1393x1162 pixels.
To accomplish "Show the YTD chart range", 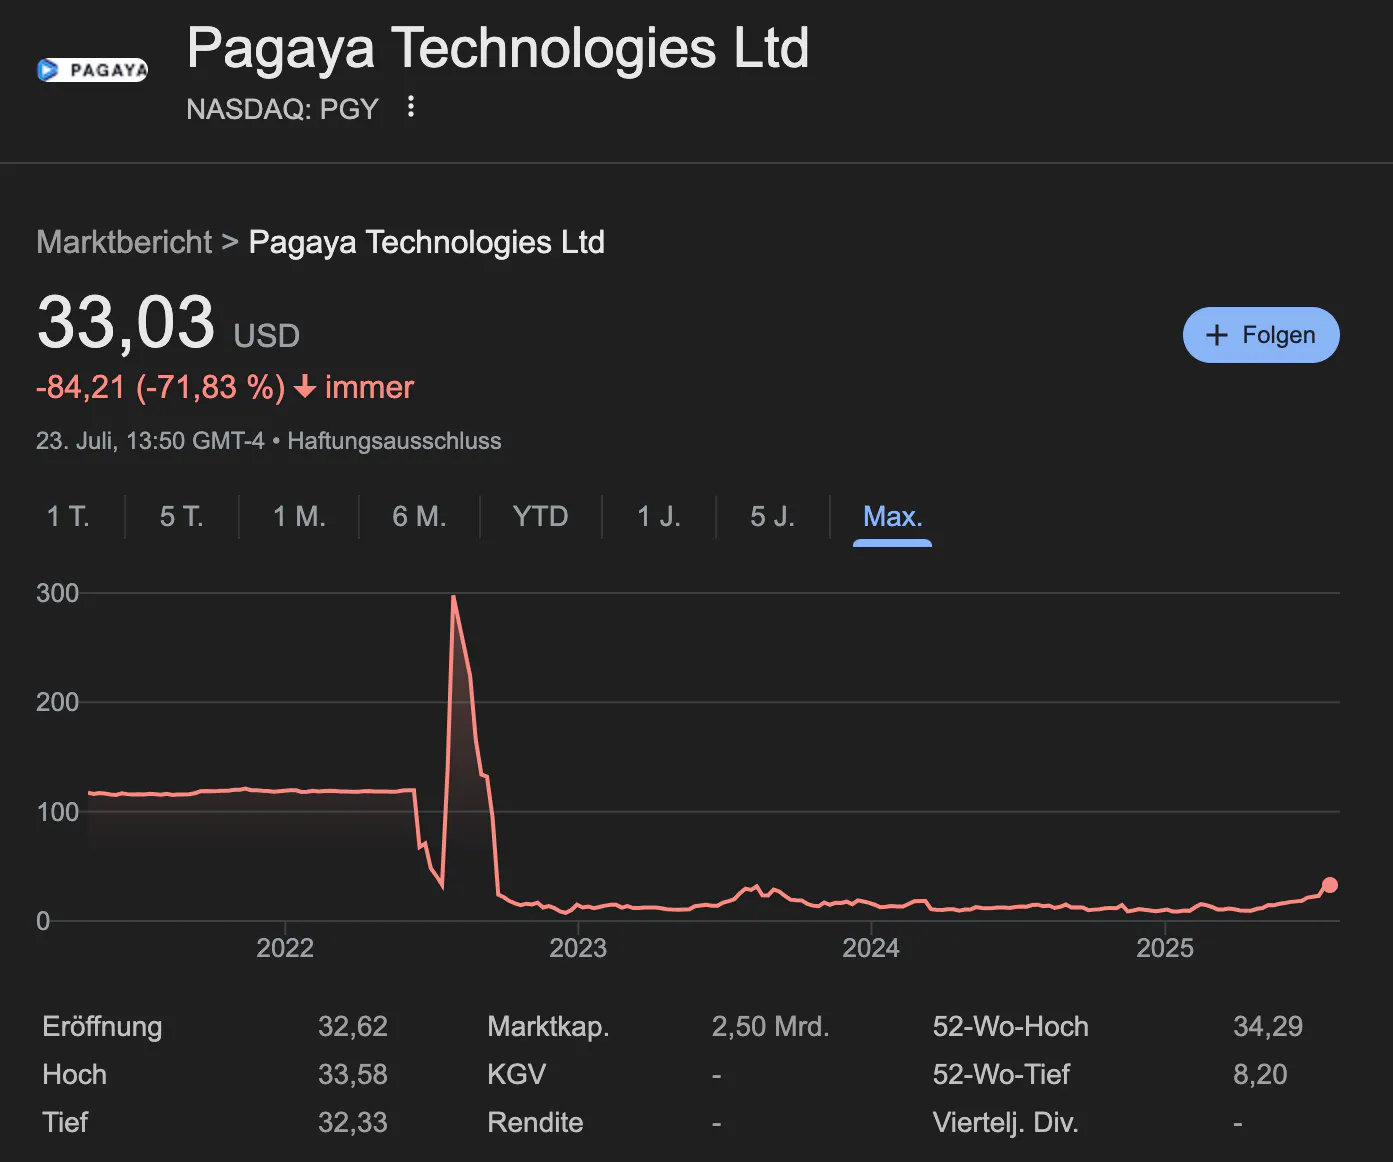I will pyautogui.click(x=540, y=516).
